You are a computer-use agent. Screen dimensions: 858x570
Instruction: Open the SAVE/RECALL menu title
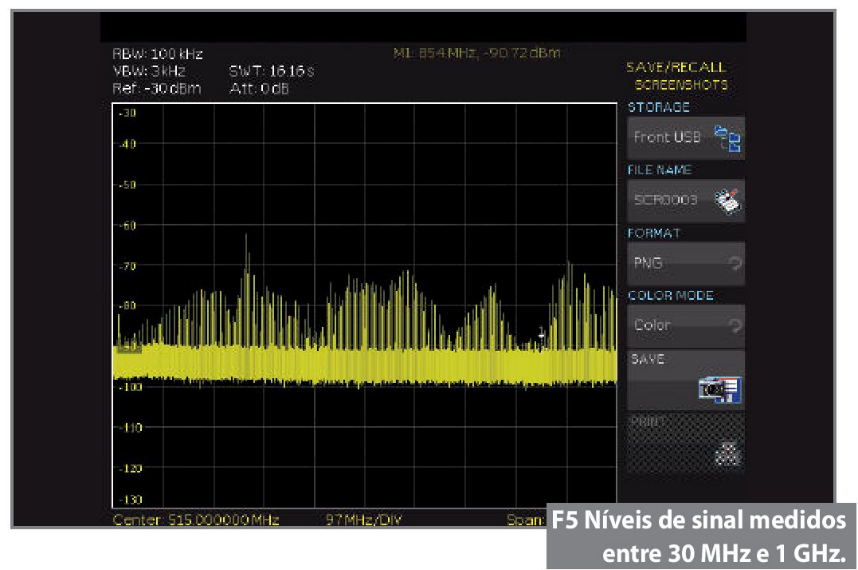tap(675, 67)
